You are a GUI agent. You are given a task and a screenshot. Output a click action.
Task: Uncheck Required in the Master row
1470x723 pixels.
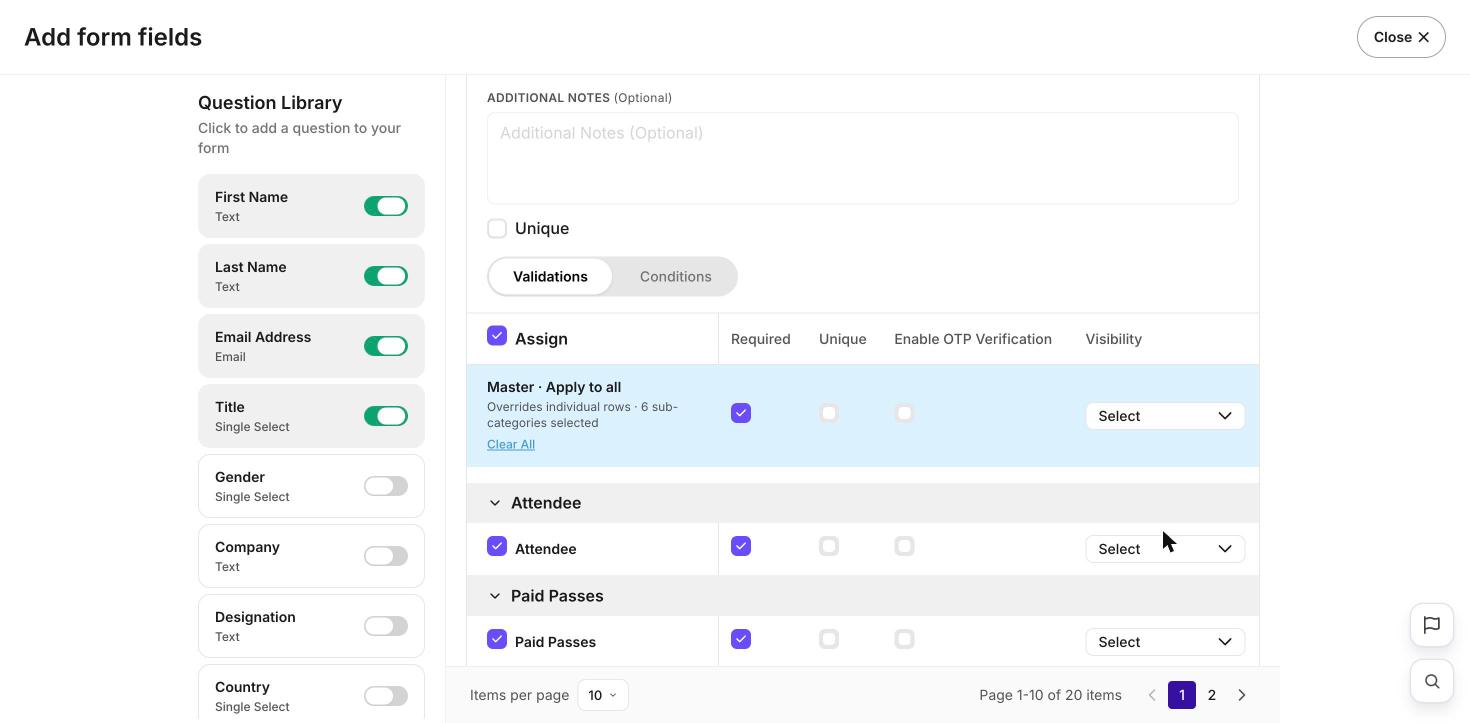coord(741,413)
